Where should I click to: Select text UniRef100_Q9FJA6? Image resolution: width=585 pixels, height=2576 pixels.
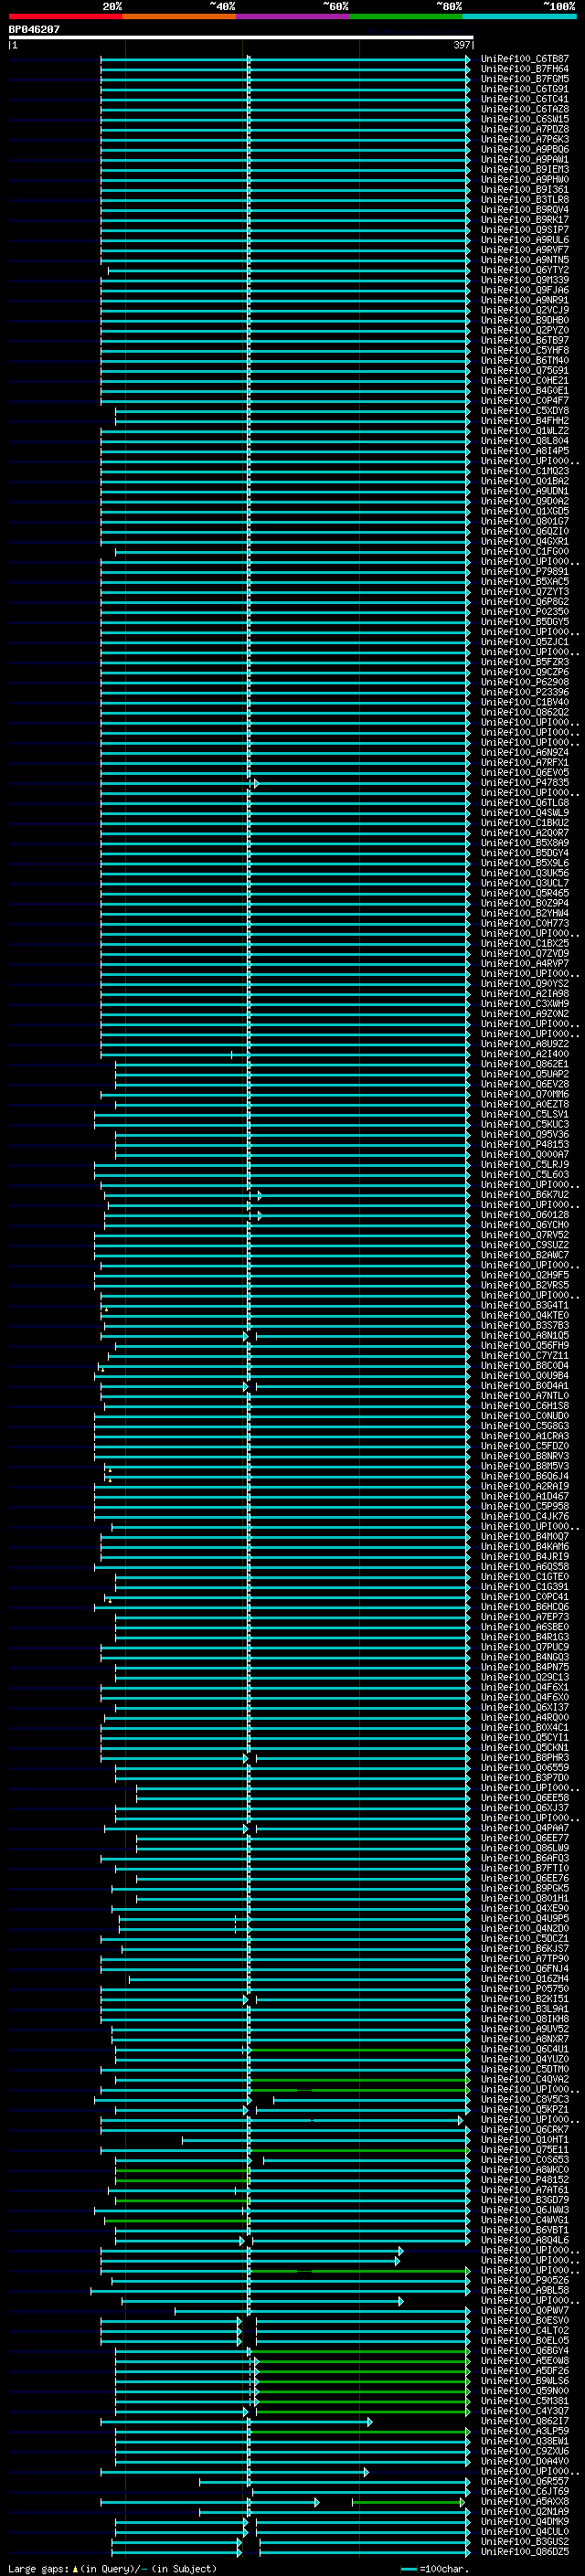(x=525, y=290)
